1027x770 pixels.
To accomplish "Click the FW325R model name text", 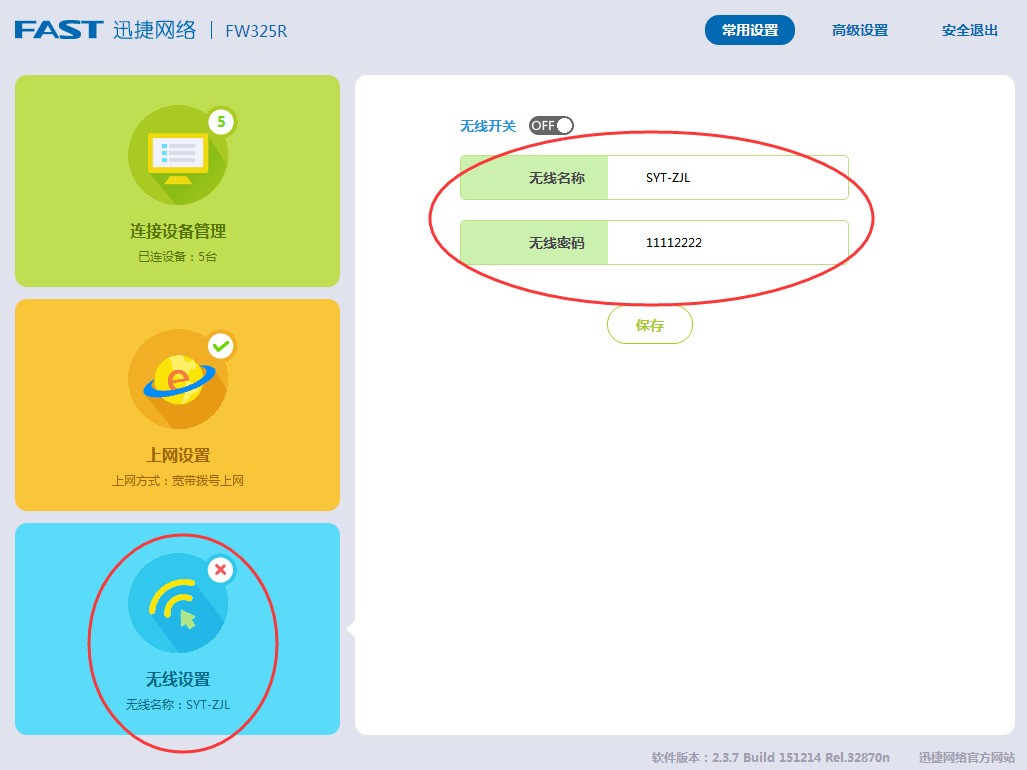I will click(256, 31).
